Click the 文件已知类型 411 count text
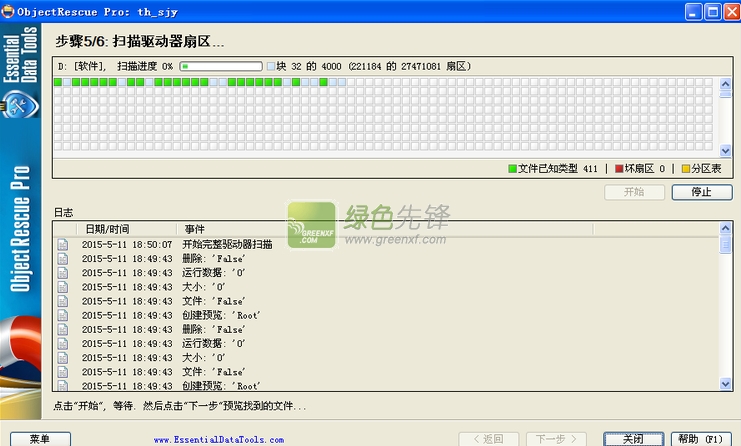This screenshot has height=446, width=741. (x=558, y=169)
